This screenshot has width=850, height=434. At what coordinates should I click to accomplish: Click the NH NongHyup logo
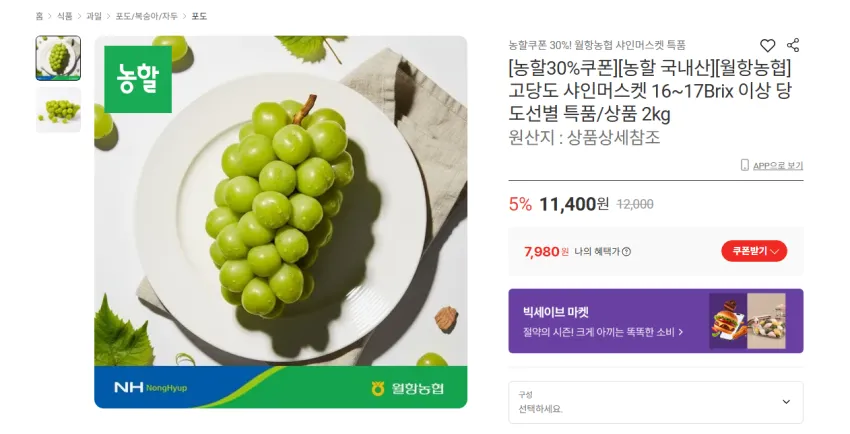[151, 387]
